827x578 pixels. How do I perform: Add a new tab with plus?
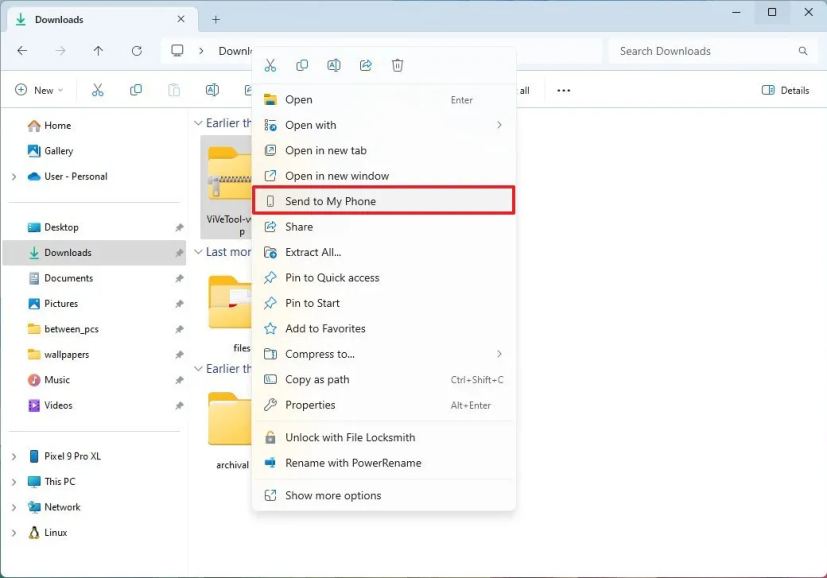point(216,20)
